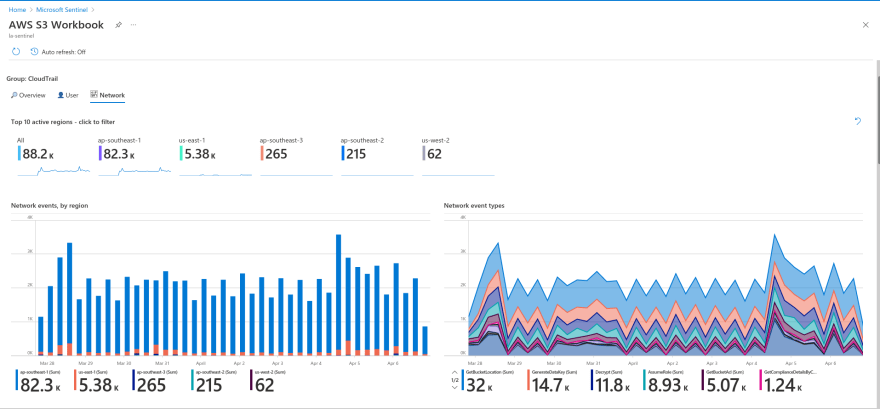The height and width of the screenshot is (409, 880).
Task: Filter regions by the All tile
Action: click(x=53, y=158)
